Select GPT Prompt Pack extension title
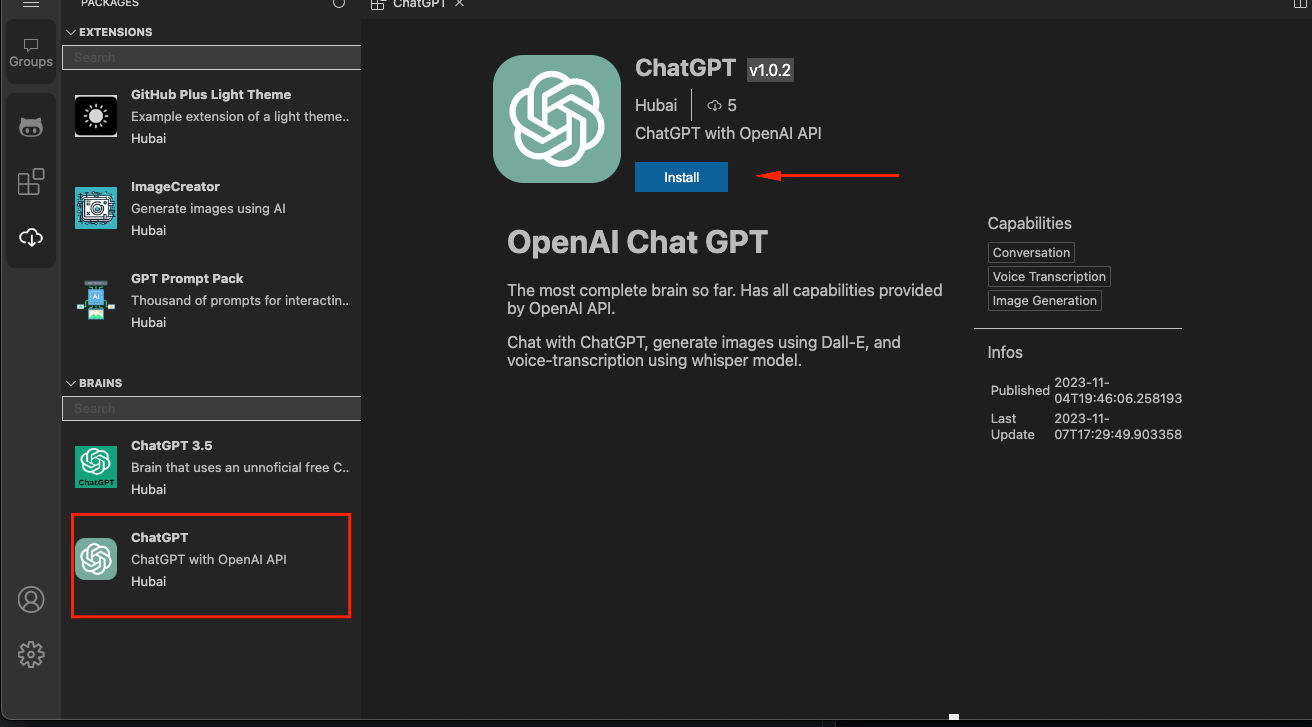This screenshot has height=727, width=1312. (x=187, y=279)
